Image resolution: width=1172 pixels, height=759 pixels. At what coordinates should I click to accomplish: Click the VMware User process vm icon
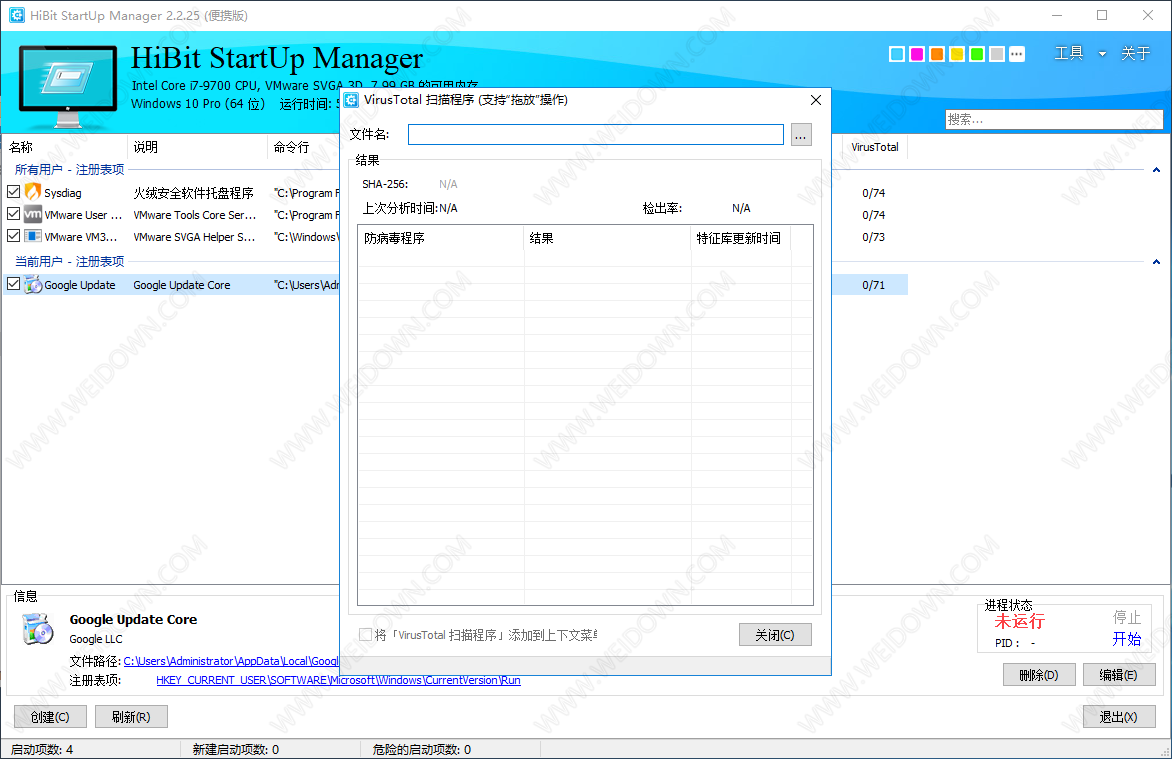coord(32,215)
